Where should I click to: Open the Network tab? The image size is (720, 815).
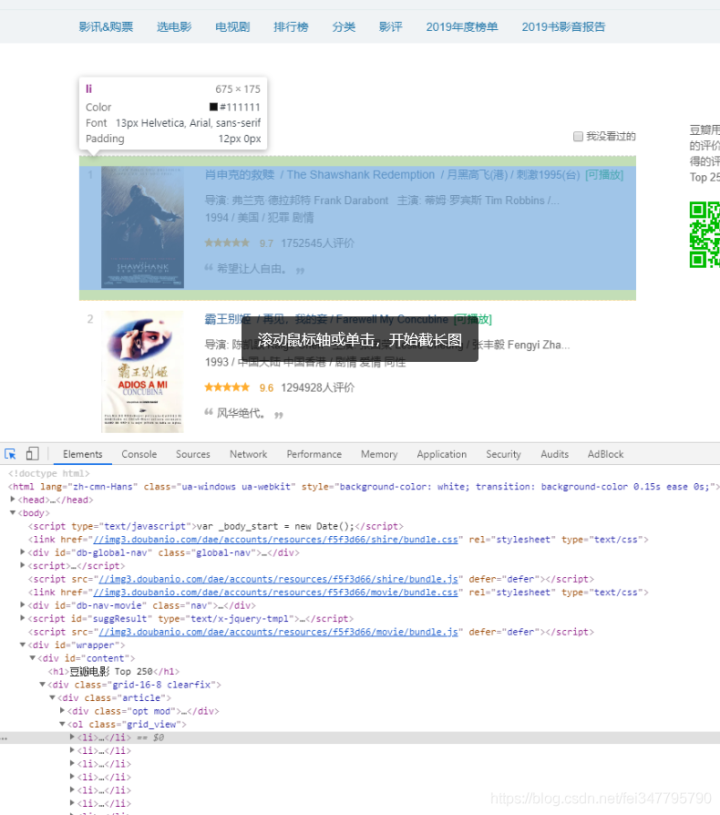tap(248, 454)
